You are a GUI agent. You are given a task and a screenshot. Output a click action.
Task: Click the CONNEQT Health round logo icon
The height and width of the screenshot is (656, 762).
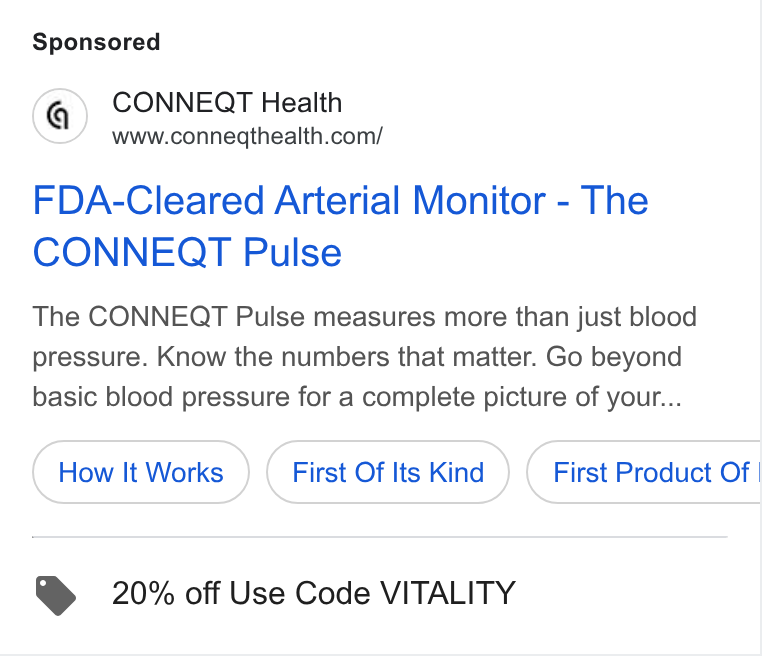pos(60,116)
